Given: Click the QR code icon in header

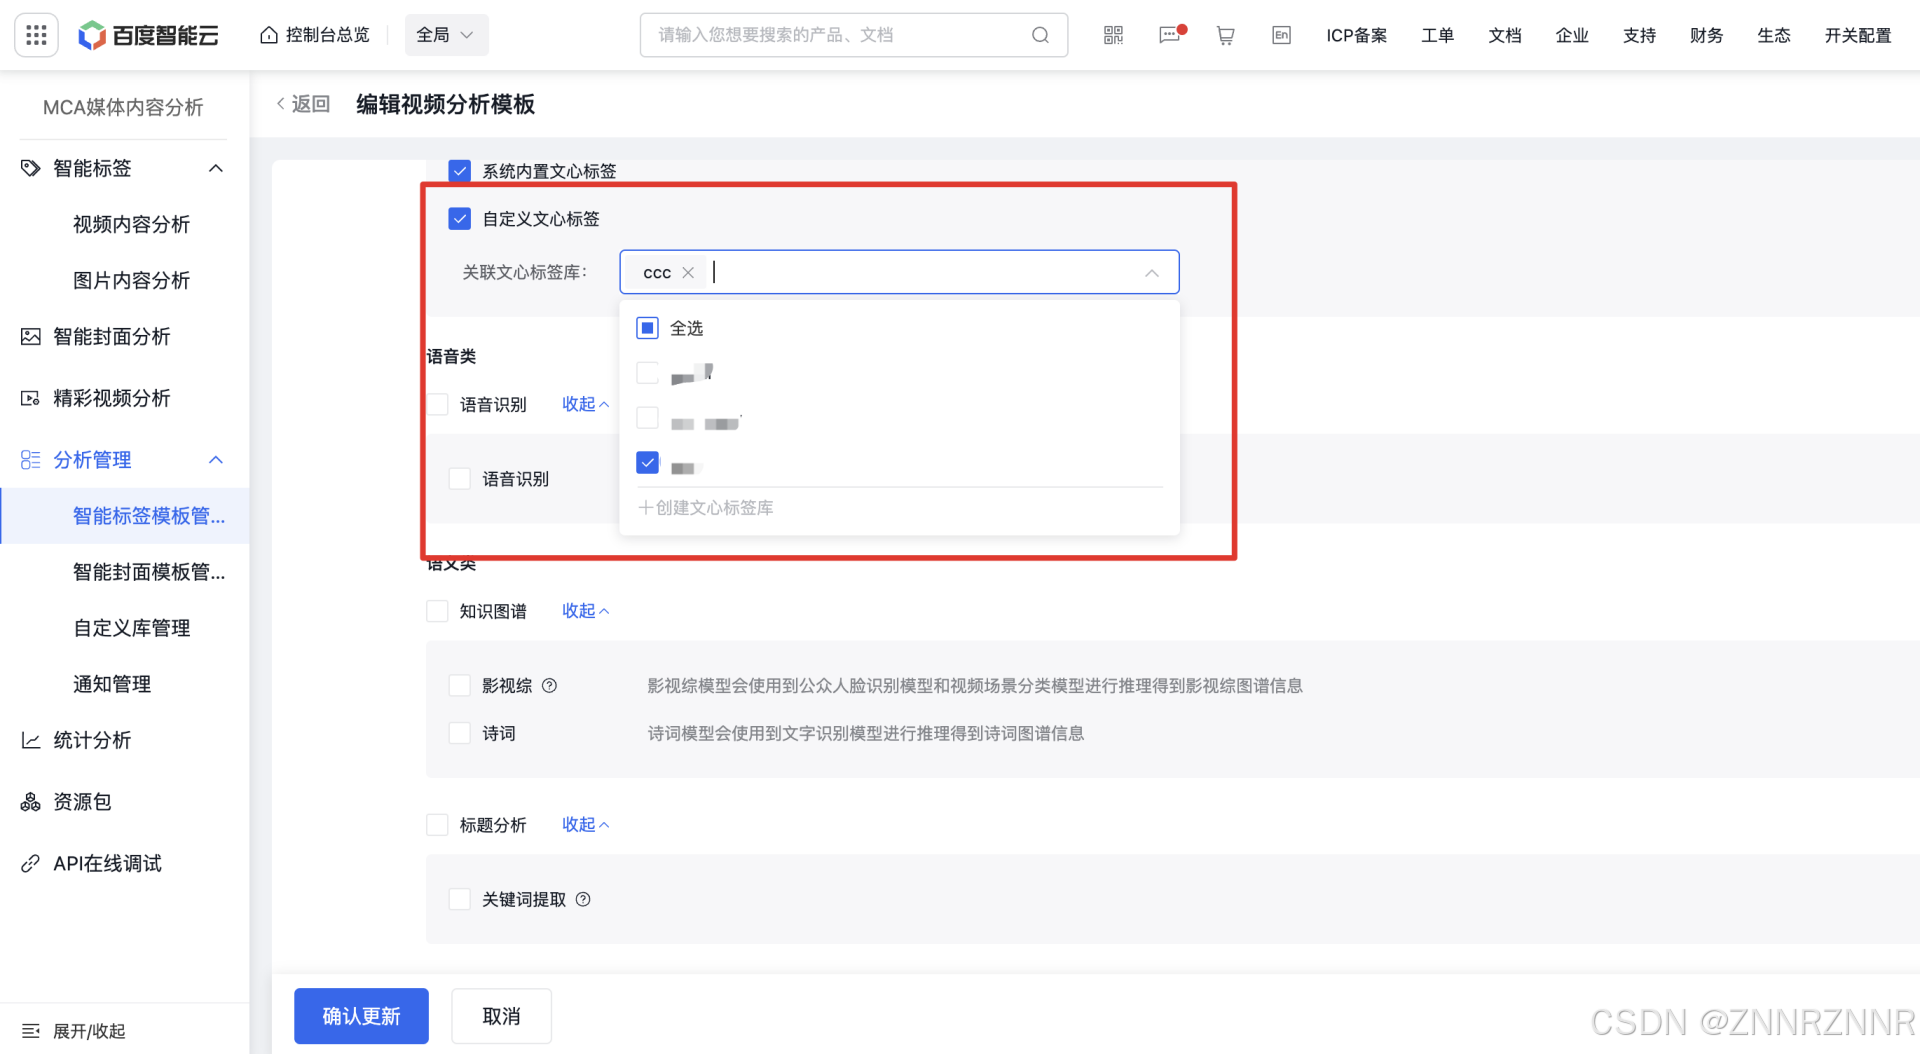Looking at the screenshot, I should coord(1113,35).
